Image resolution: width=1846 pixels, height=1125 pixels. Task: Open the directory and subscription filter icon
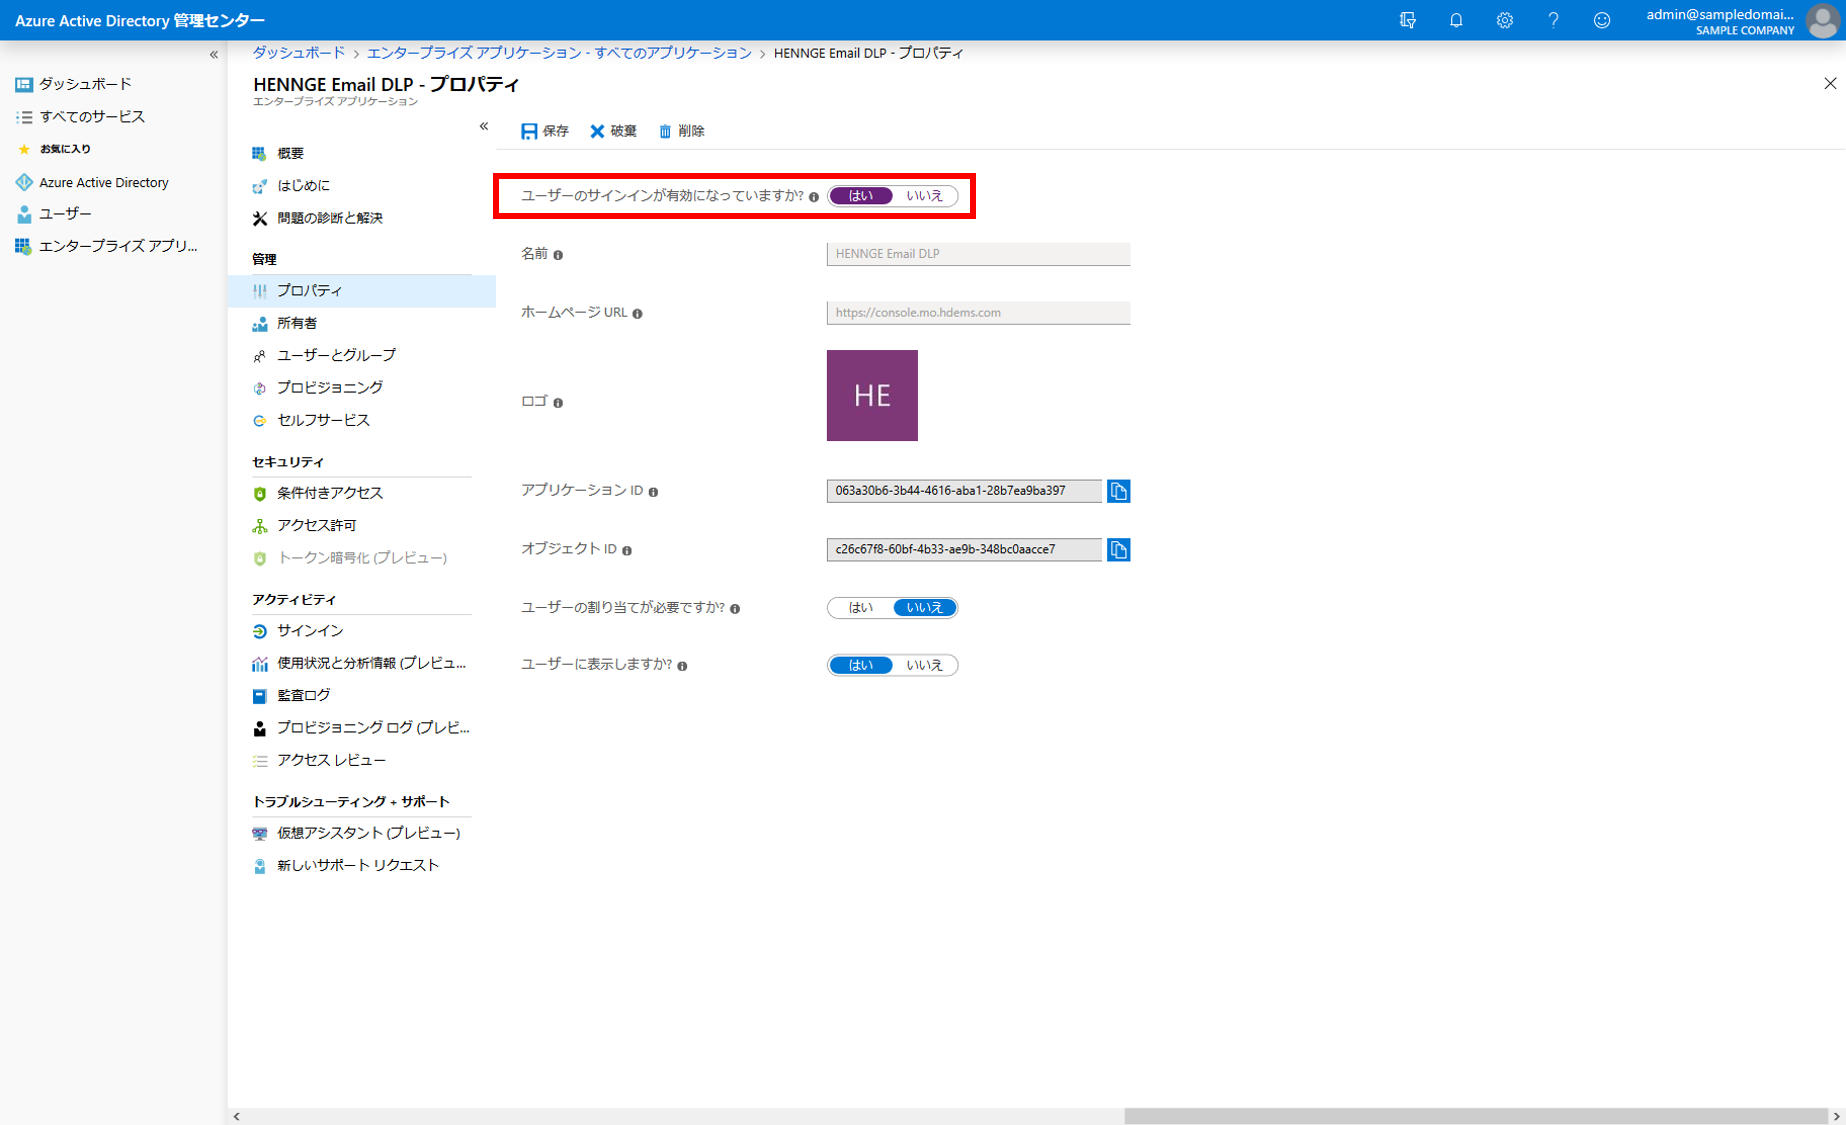pos(1408,20)
